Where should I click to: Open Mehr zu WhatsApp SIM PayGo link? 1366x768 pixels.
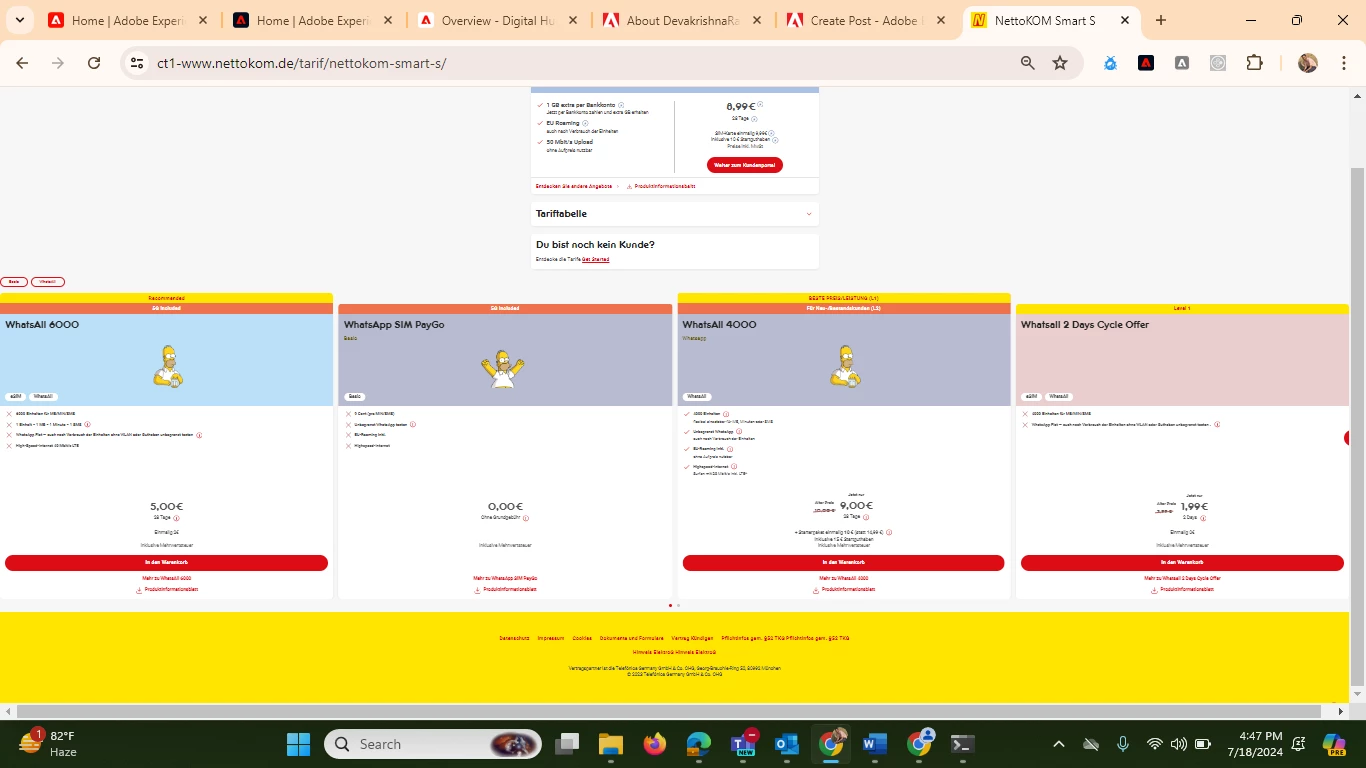pyautogui.click(x=505, y=578)
